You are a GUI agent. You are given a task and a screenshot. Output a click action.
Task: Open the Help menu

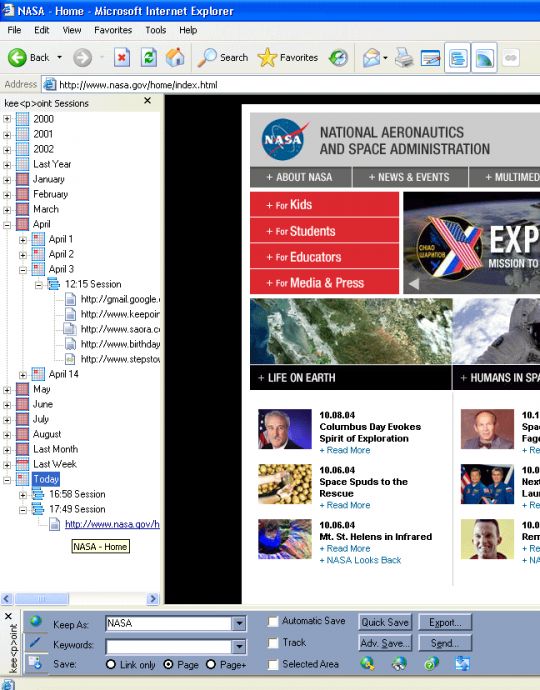coord(188,30)
